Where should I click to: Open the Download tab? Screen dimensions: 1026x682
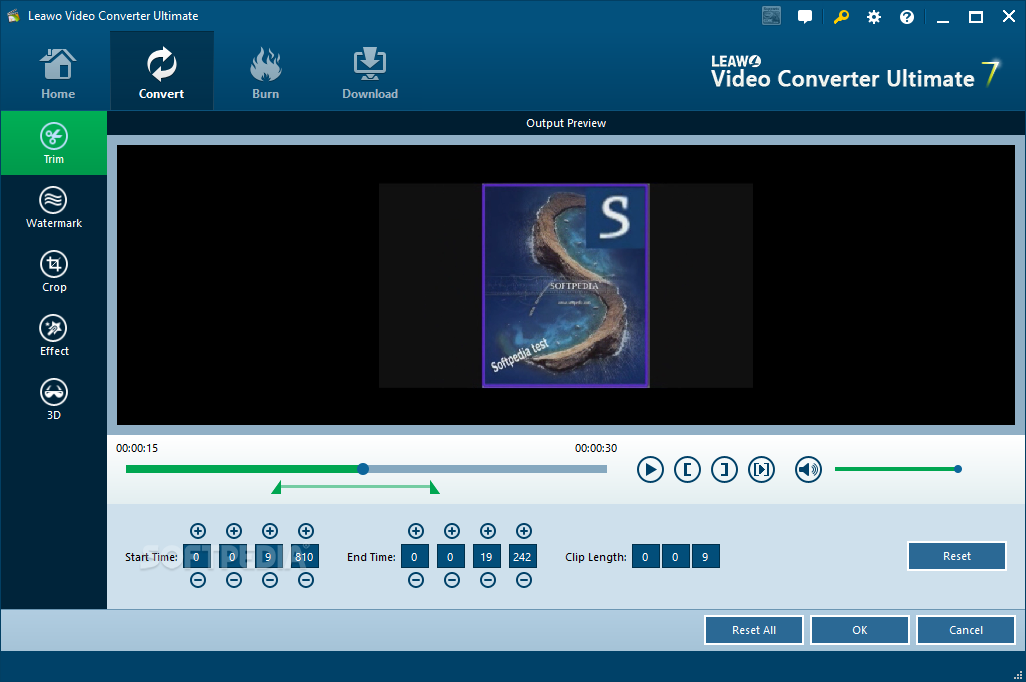point(370,73)
